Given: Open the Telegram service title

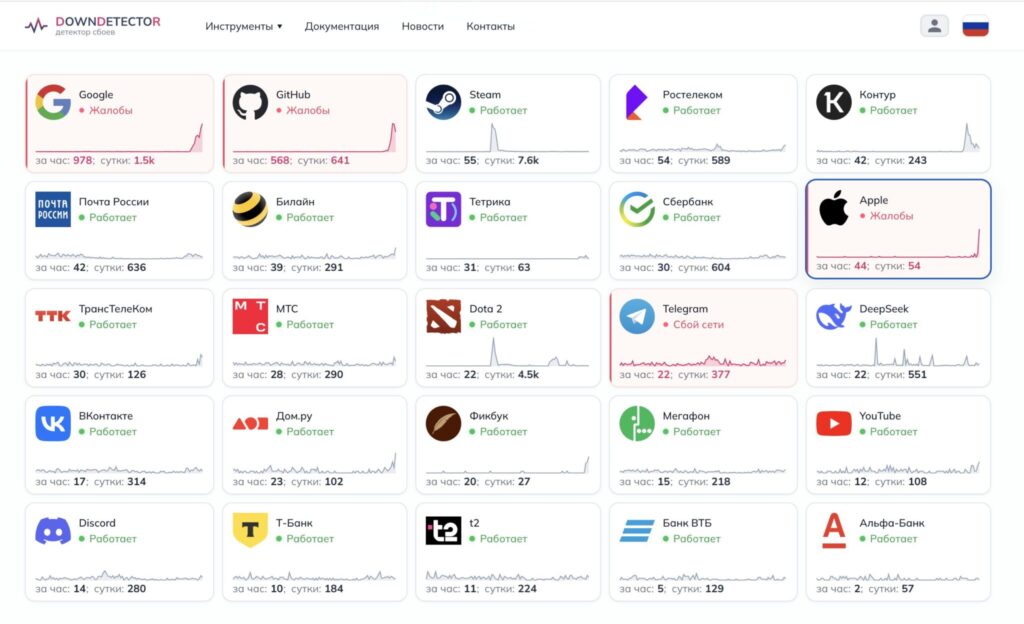Looking at the screenshot, I should pyautogui.click(x=685, y=309).
